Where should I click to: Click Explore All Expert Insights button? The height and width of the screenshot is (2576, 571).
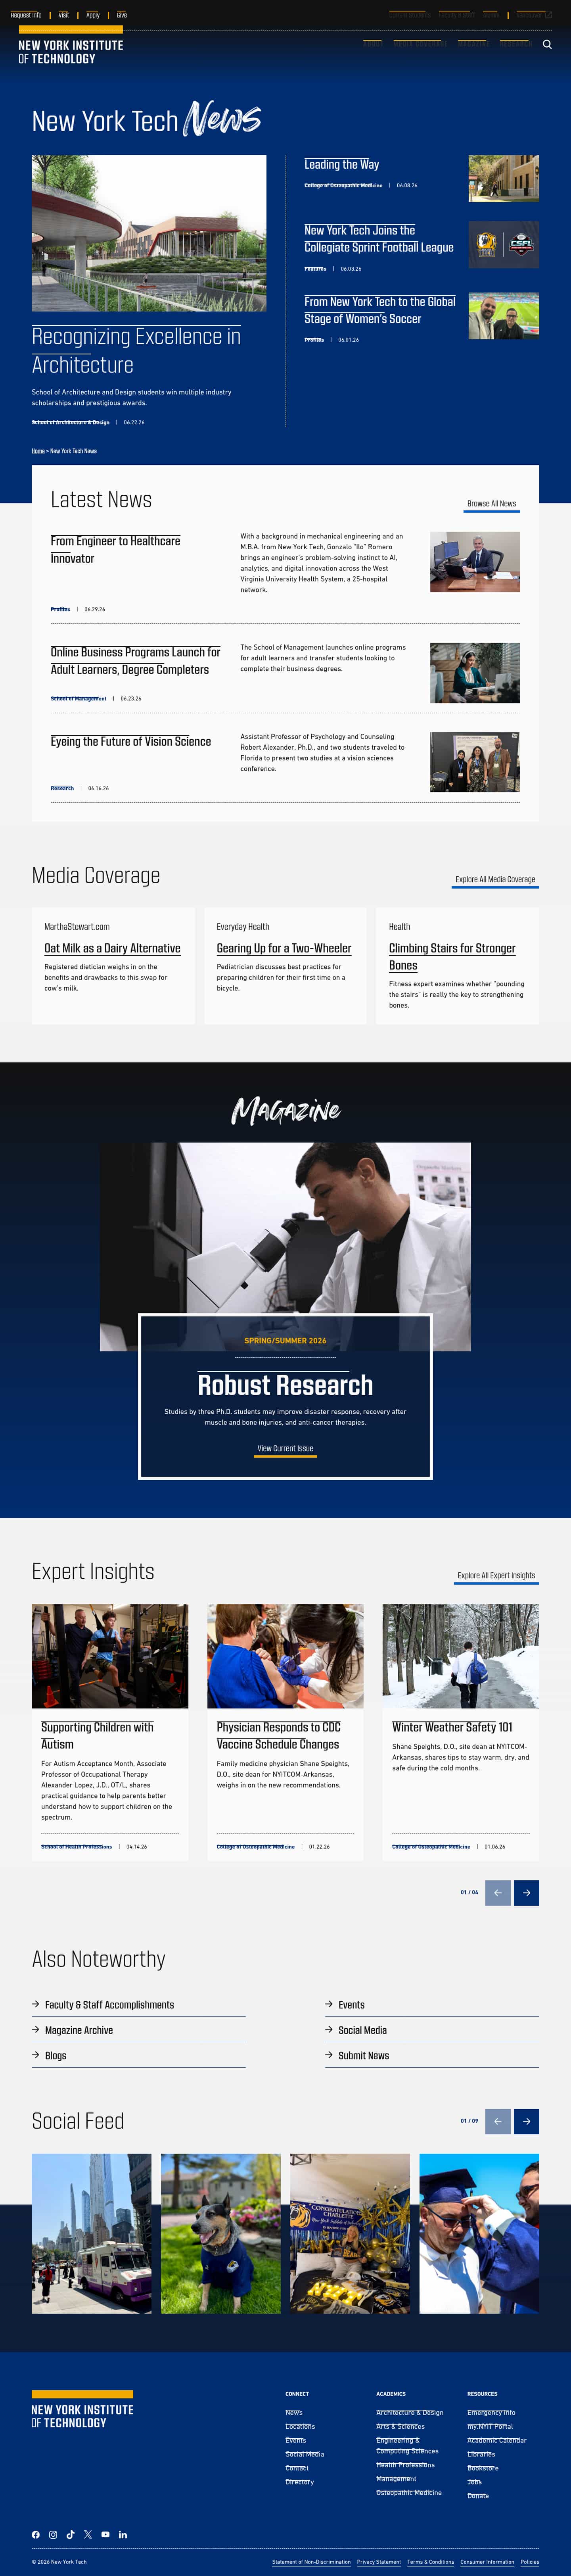(x=496, y=1576)
